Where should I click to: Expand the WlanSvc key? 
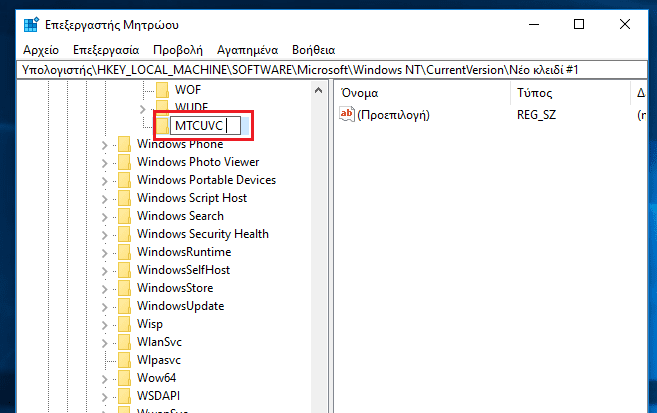104,343
